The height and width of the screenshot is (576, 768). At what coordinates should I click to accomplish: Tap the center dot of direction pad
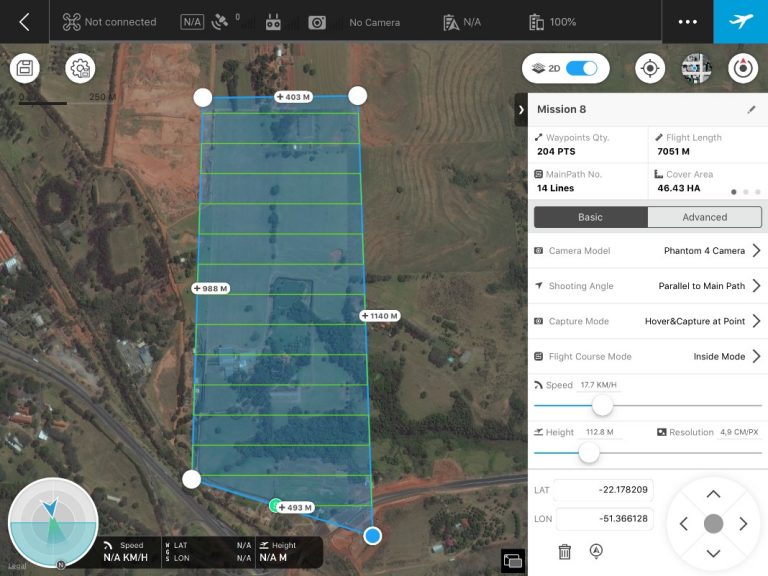click(713, 524)
